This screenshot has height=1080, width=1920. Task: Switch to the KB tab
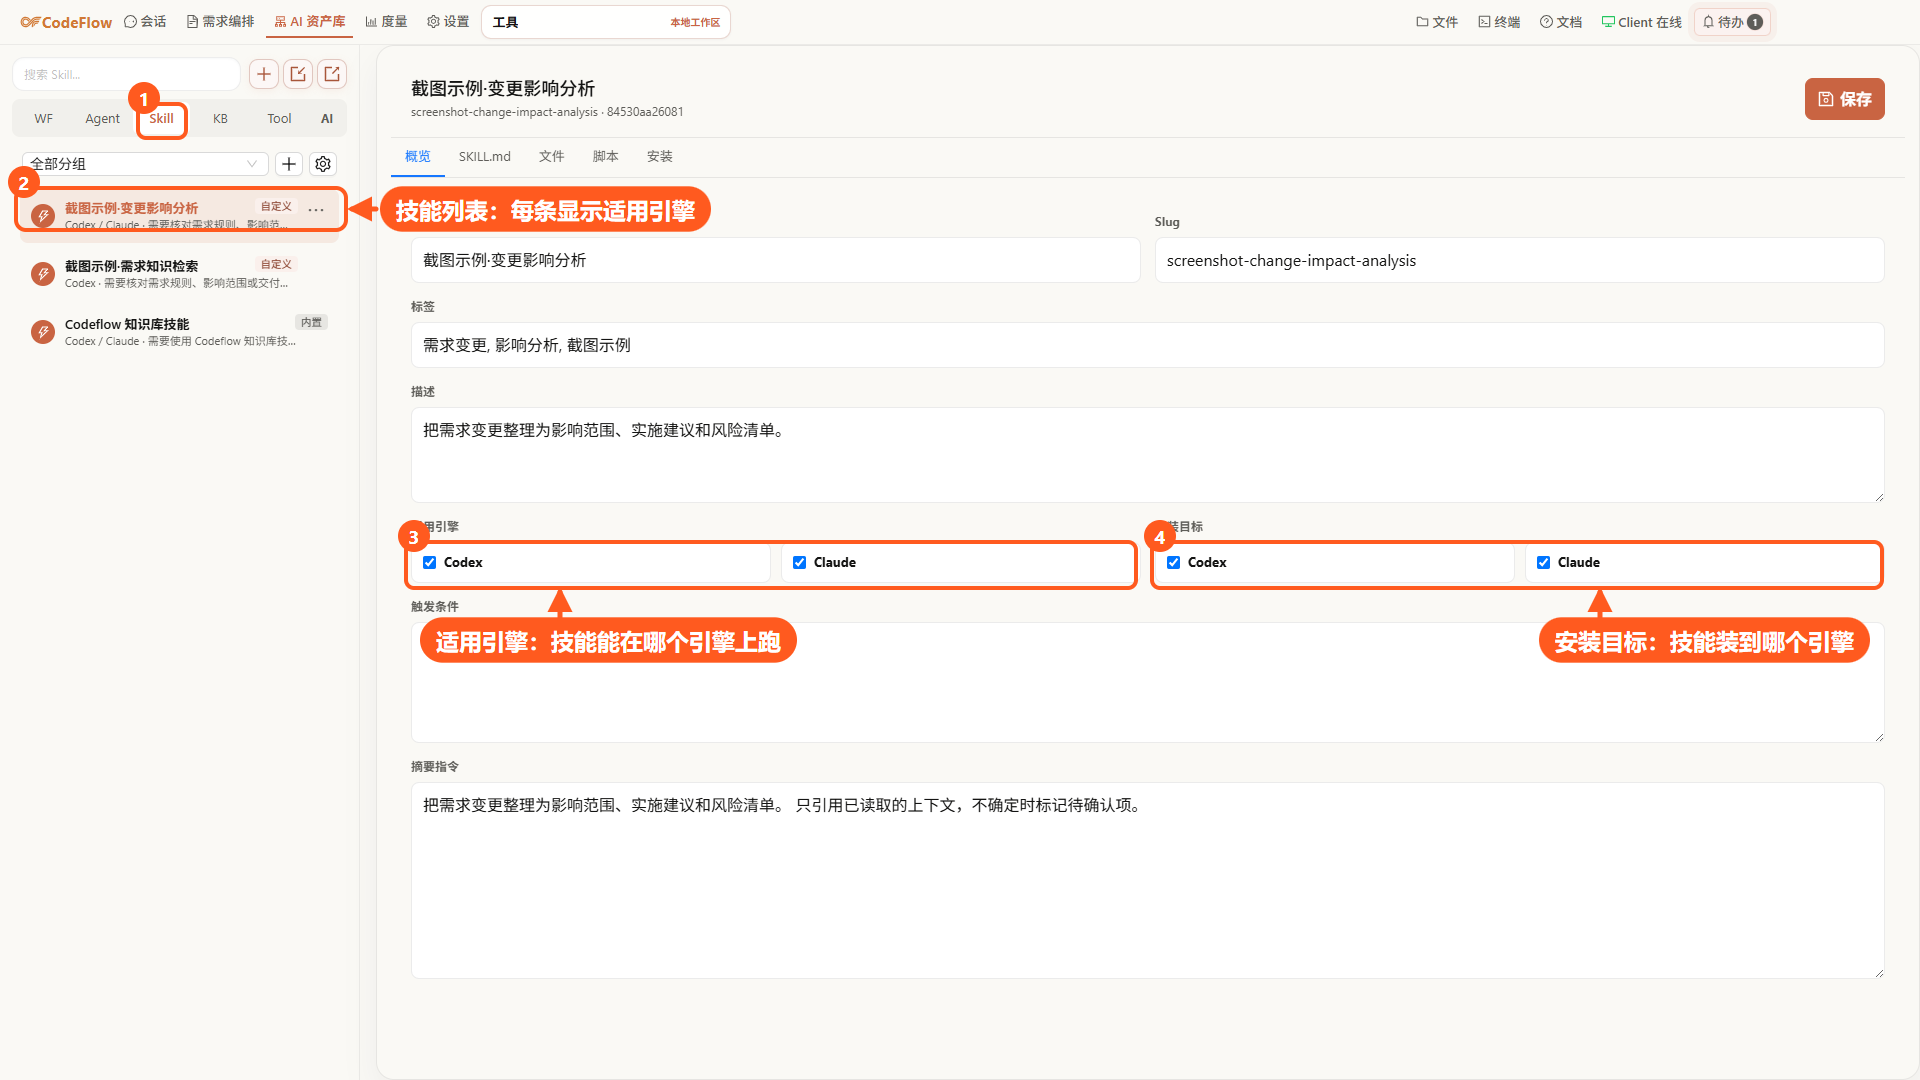coord(220,118)
